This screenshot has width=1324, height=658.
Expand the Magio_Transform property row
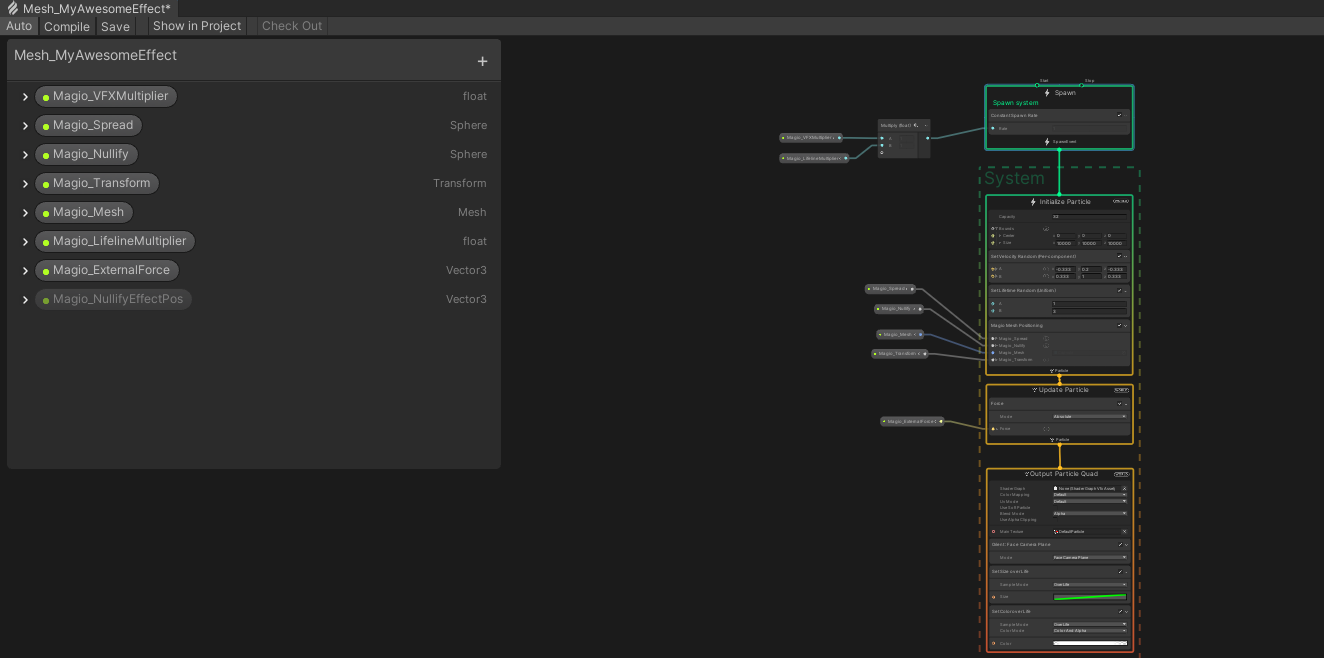[x=25, y=184]
